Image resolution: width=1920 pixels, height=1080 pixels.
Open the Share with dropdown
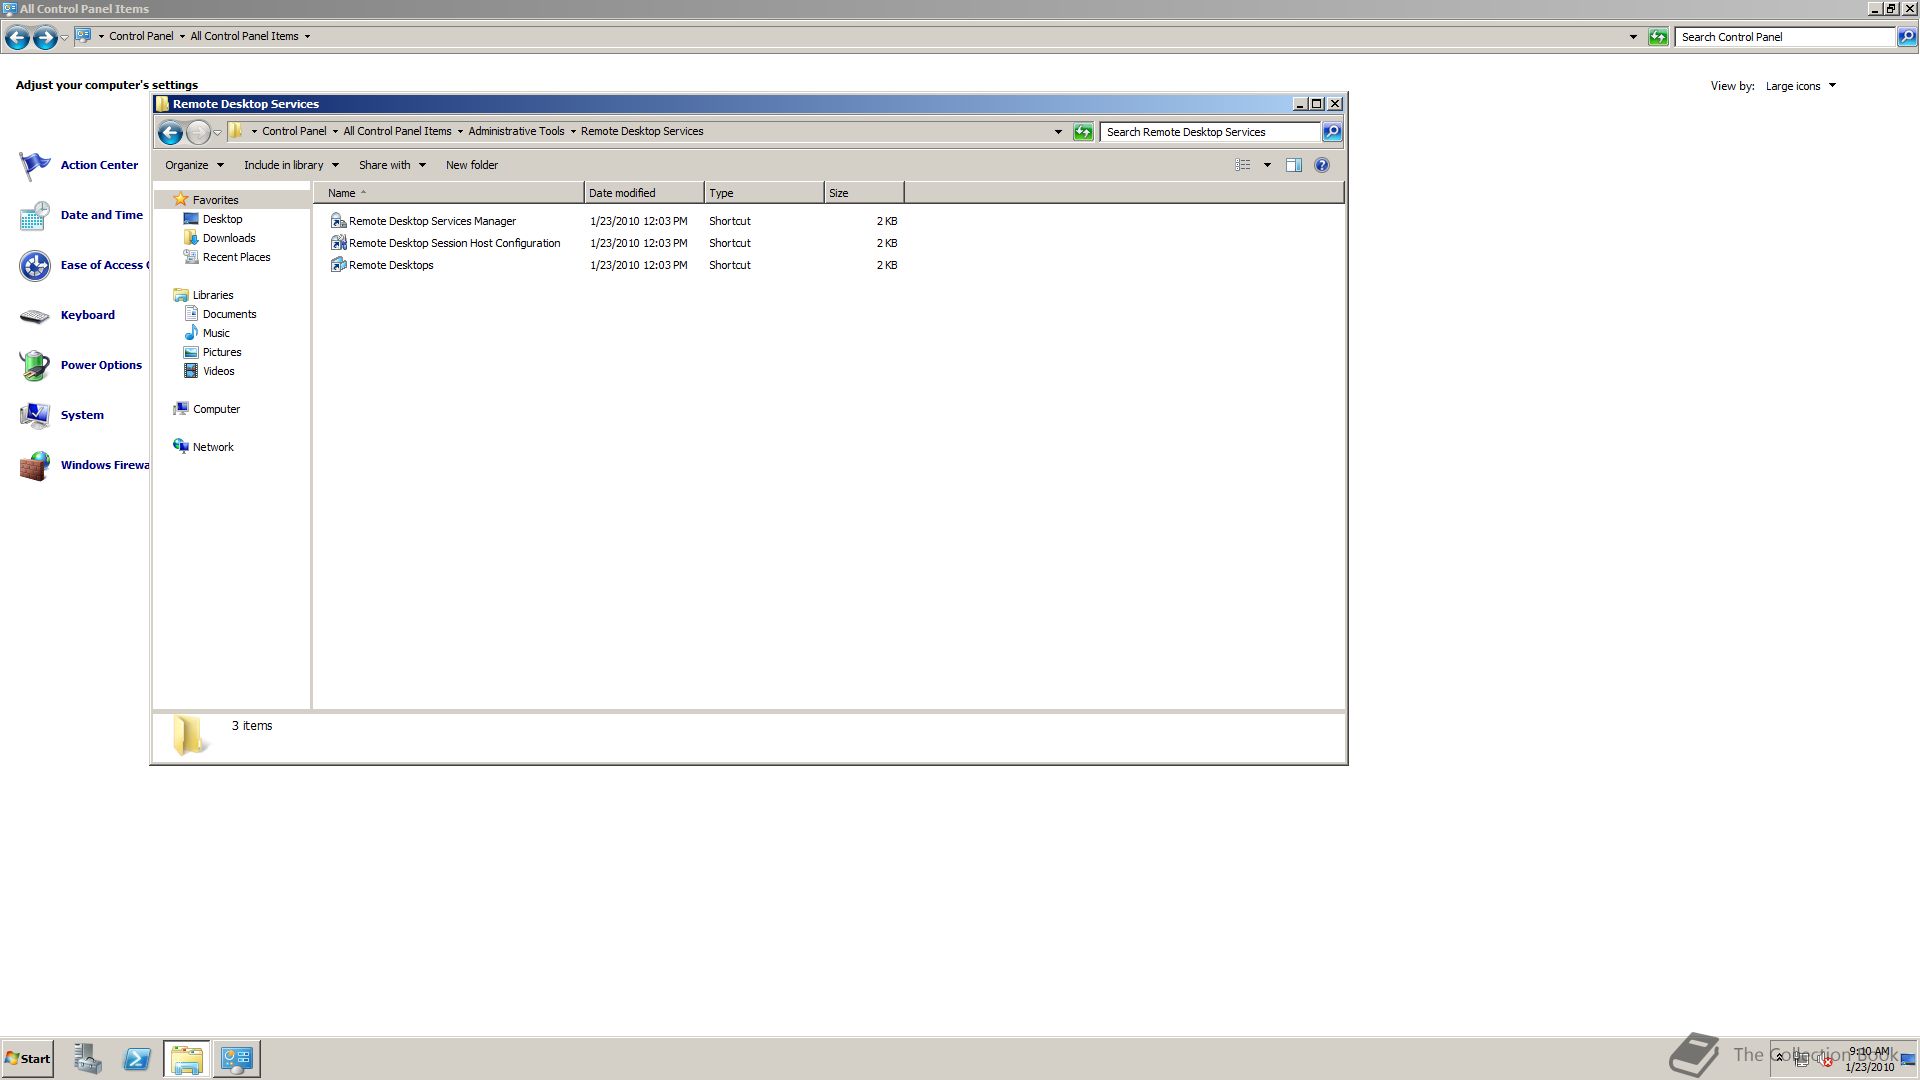tap(392, 165)
